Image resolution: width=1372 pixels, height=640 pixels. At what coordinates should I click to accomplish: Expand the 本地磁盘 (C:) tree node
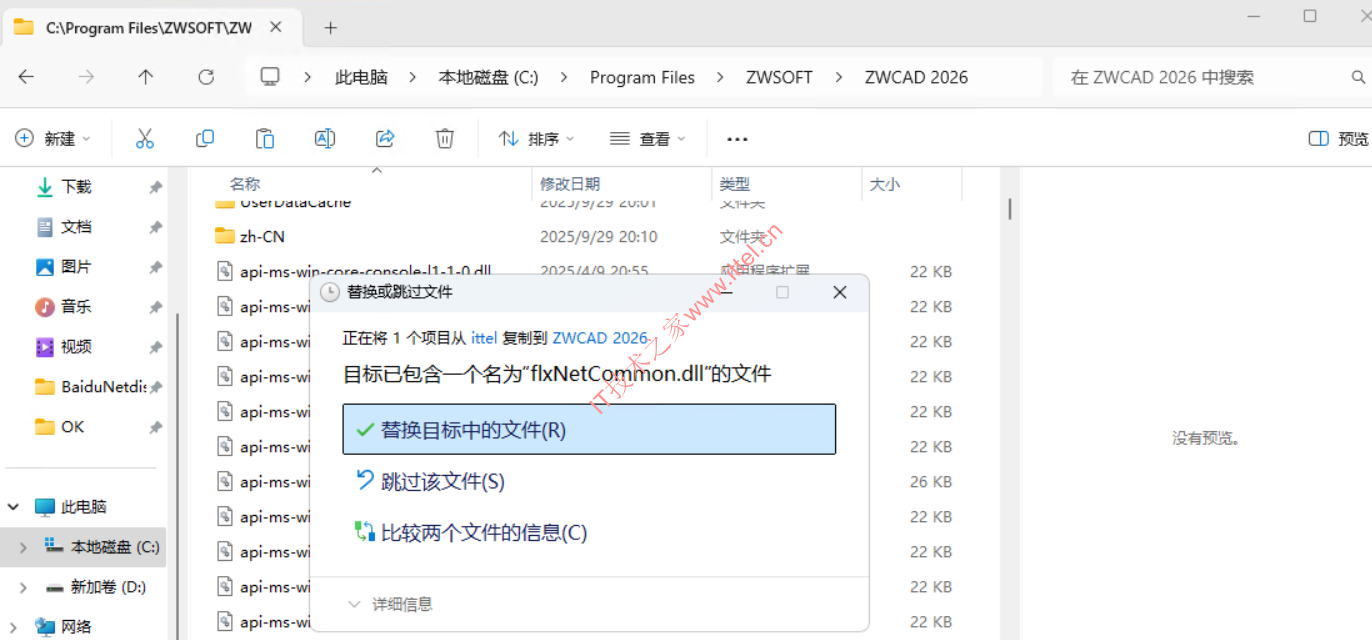click(x=23, y=547)
